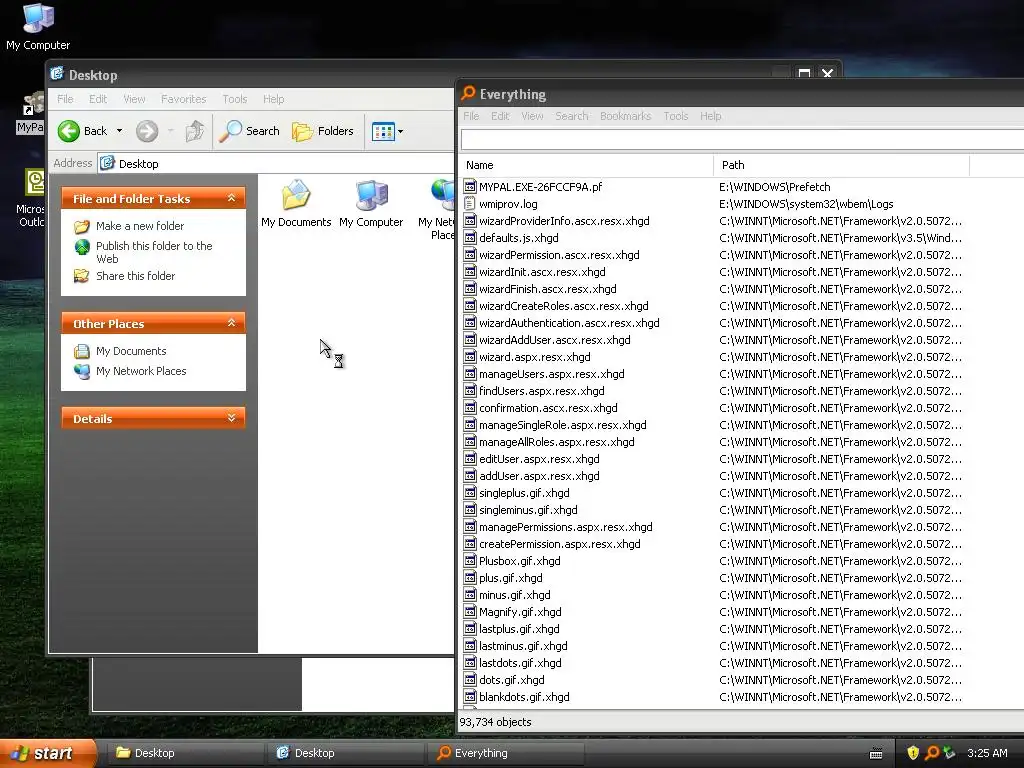Open My Network Places link

coord(141,371)
